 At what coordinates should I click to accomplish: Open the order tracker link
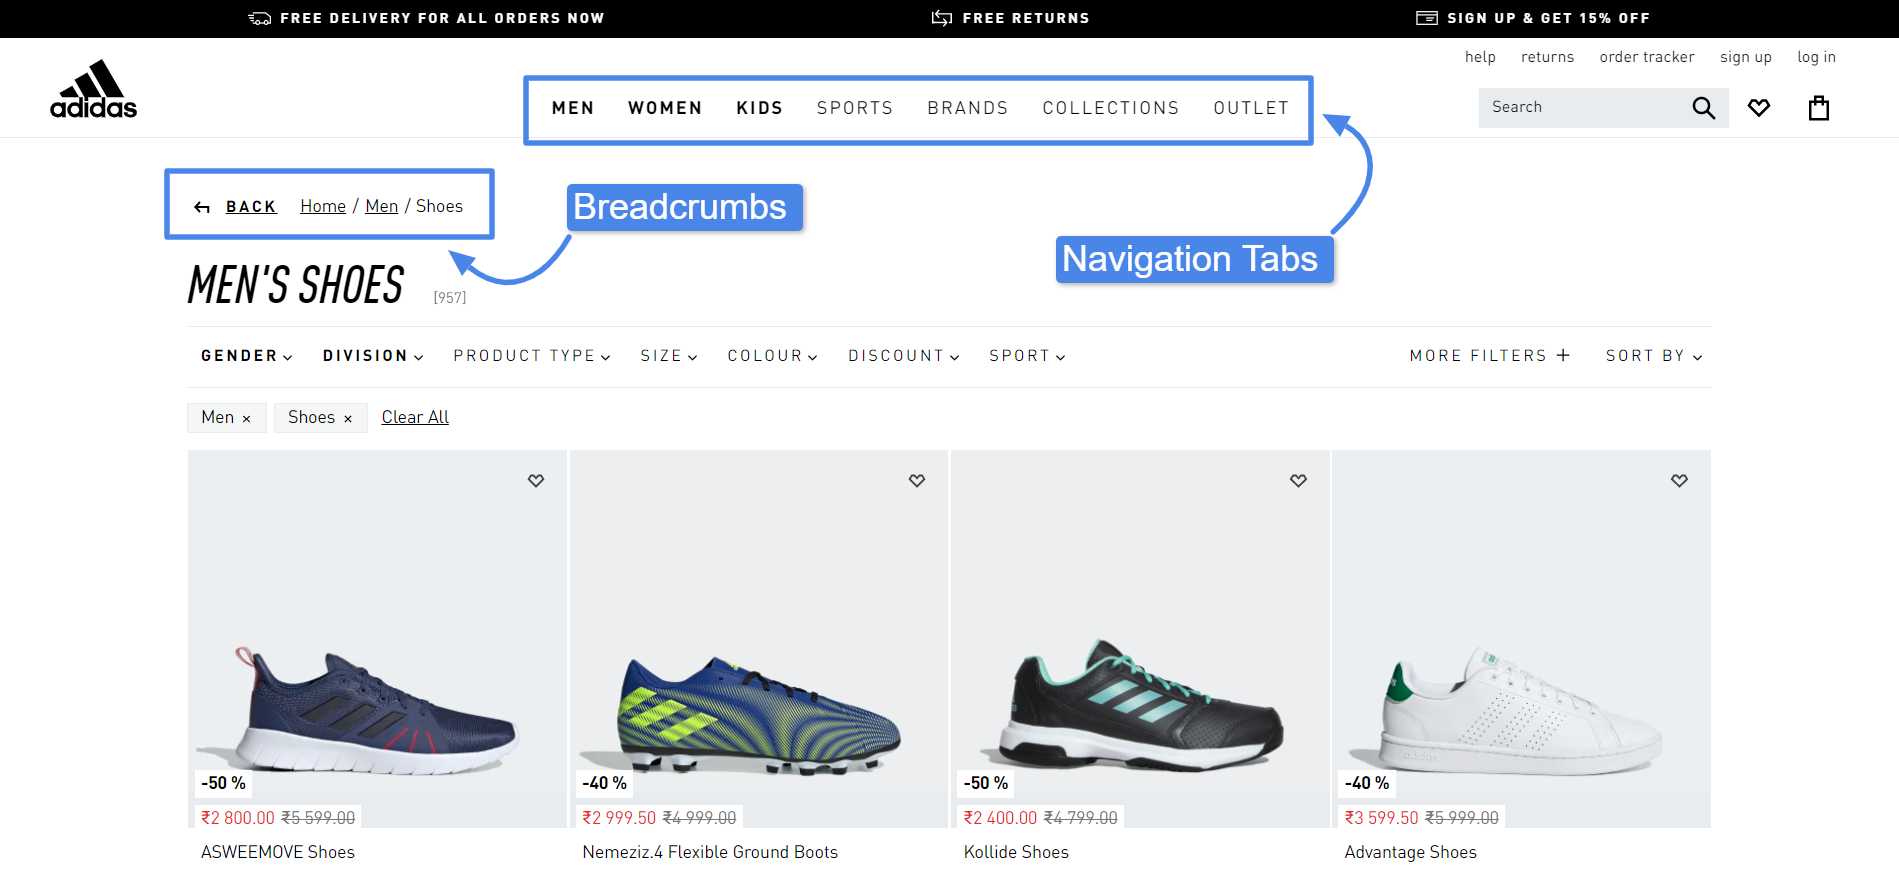click(x=1647, y=57)
